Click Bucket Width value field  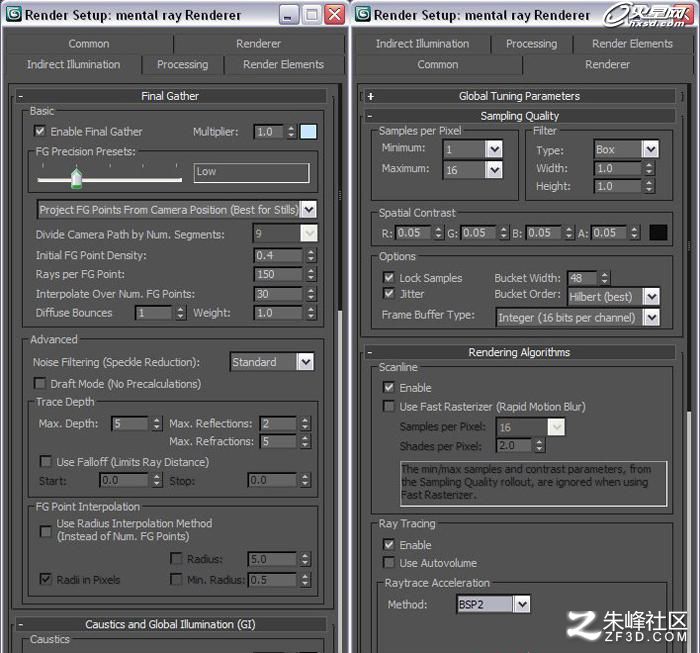tap(583, 278)
